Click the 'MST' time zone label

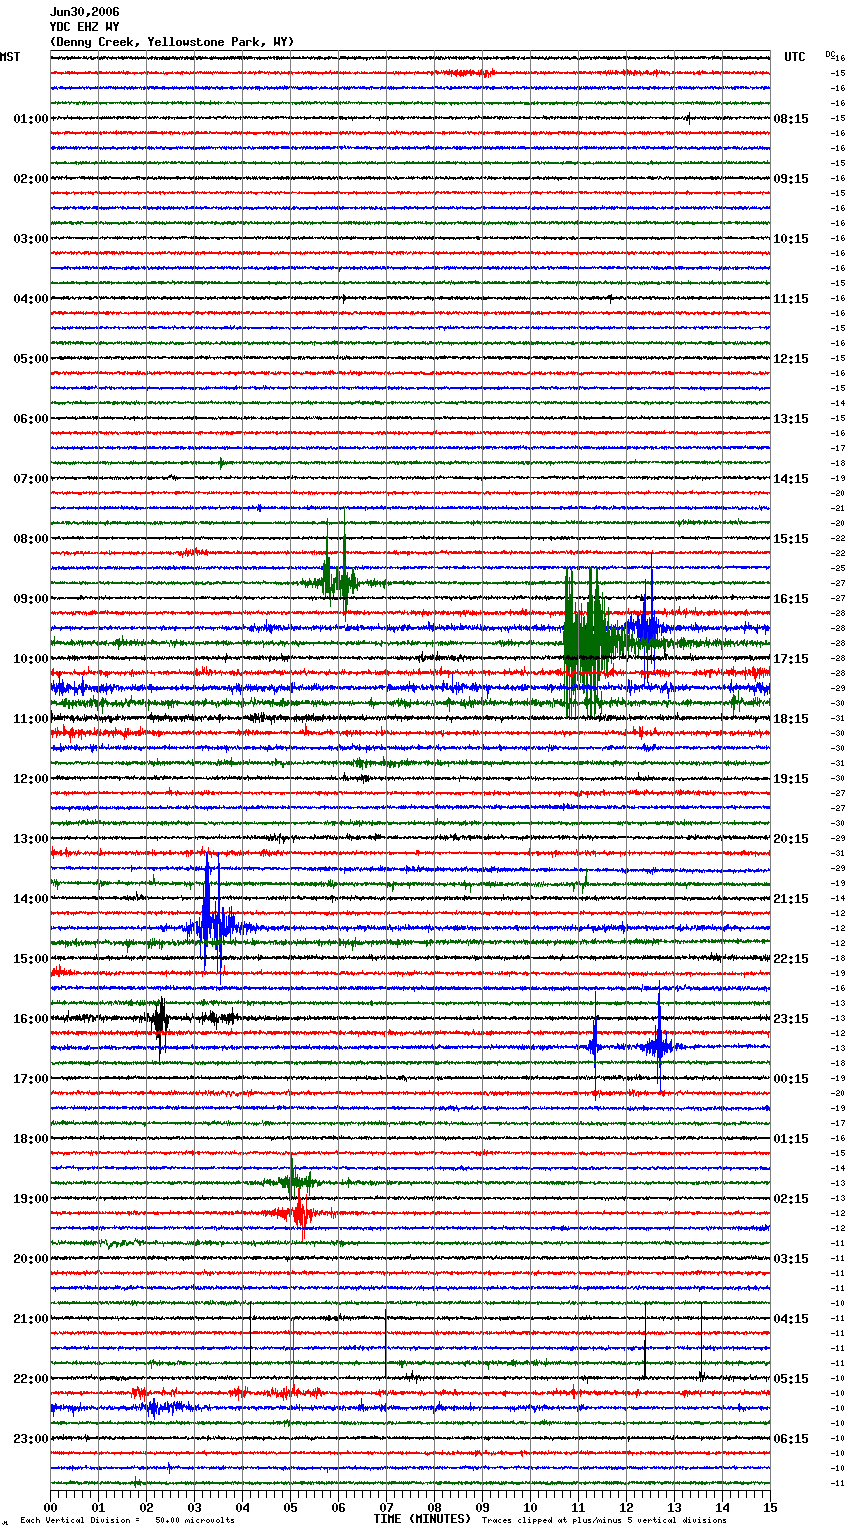click(x=10, y=57)
